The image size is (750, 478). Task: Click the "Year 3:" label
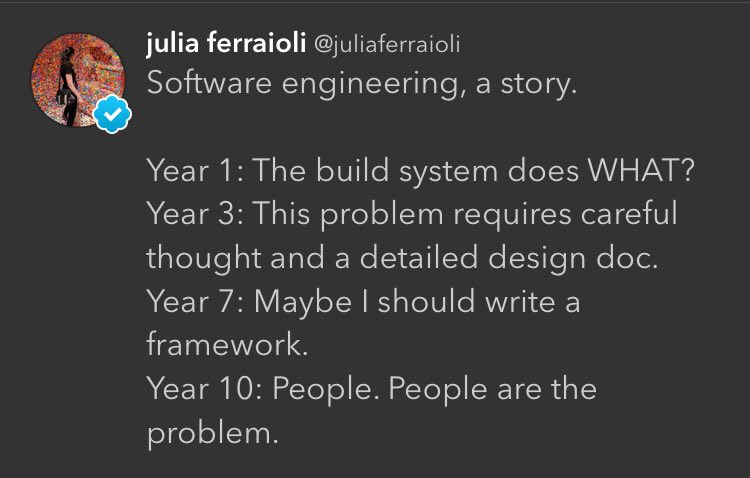tap(195, 213)
